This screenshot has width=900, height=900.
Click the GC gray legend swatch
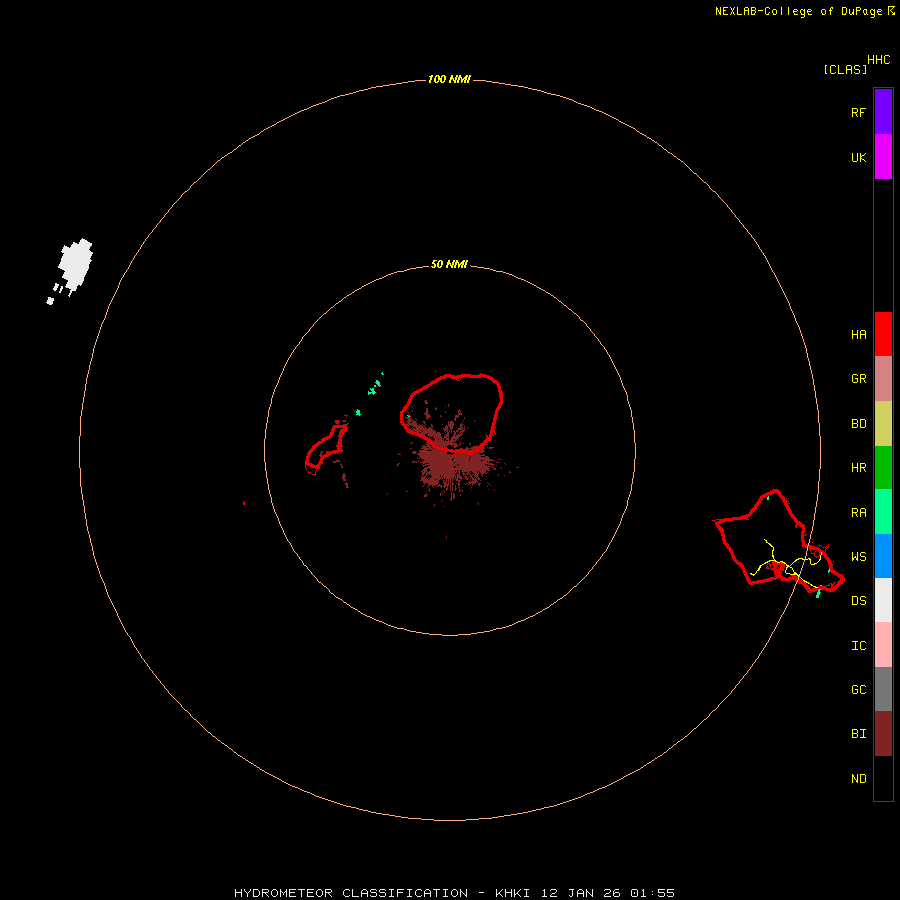[883, 689]
